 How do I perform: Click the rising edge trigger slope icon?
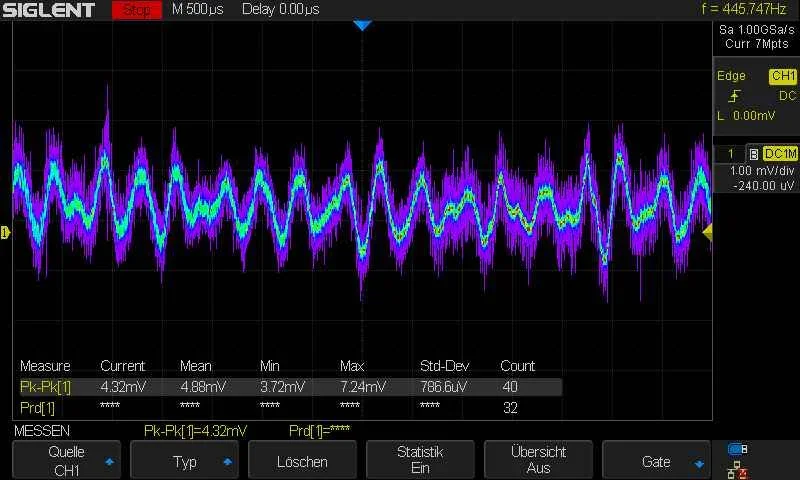tap(735, 96)
